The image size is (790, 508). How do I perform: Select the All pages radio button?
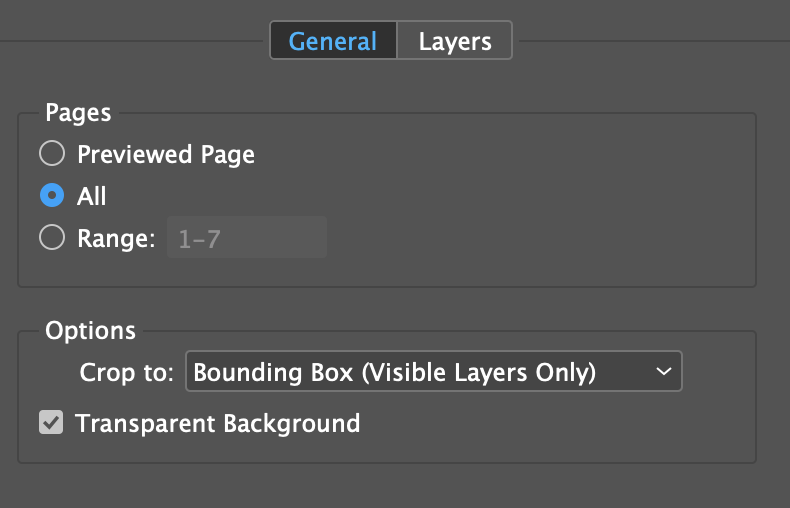(52, 195)
